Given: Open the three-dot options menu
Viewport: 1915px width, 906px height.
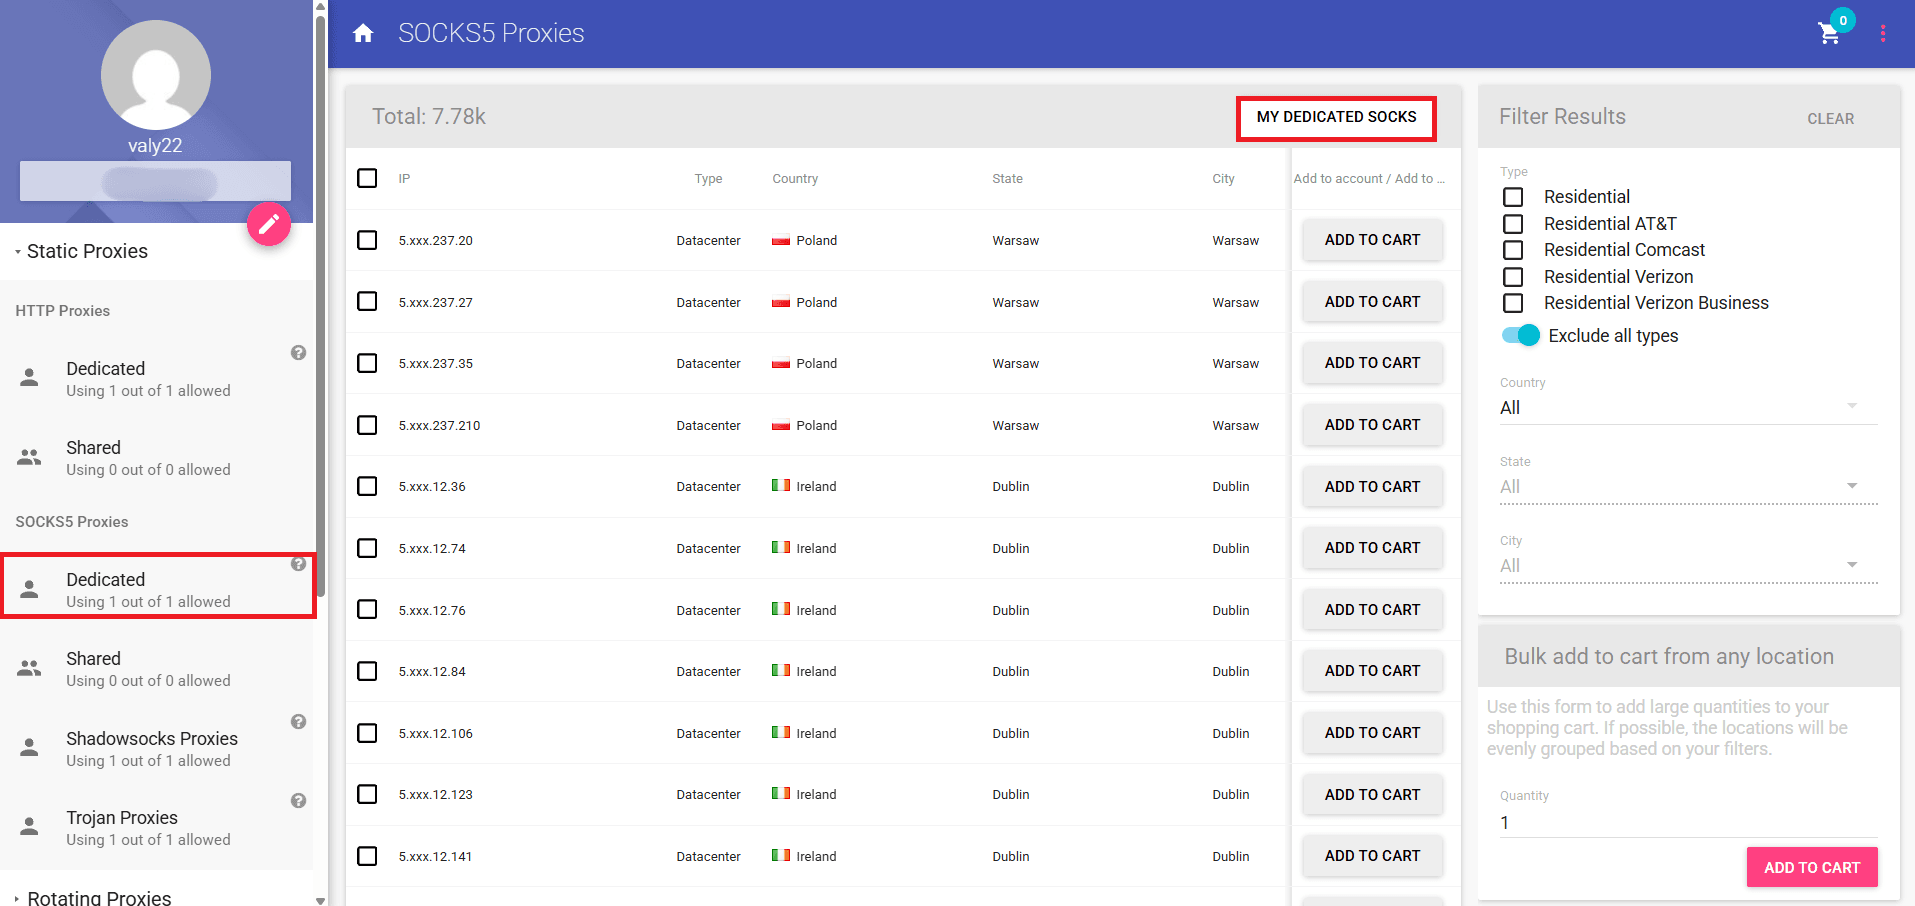Looking at the screenshot, I should pos(1882,33).
